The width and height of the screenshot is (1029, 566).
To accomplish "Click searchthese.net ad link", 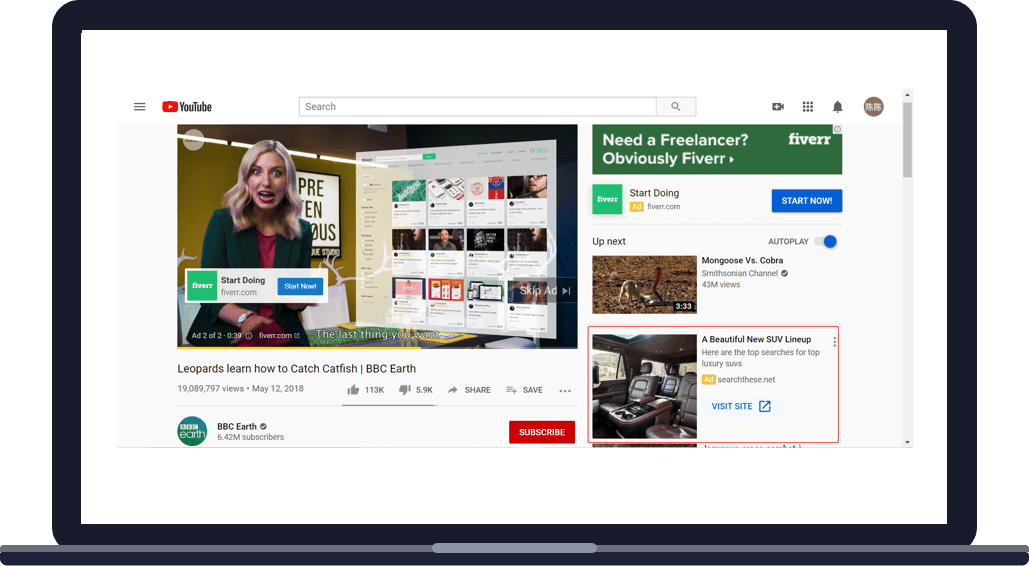I will 746,380.
